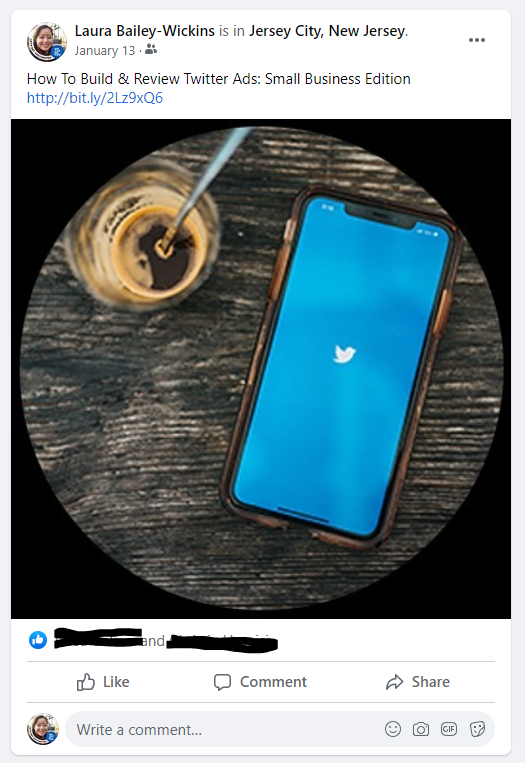Open the Twitter phone post image
Screen dimensions: 525x763
tap(261, 369)
